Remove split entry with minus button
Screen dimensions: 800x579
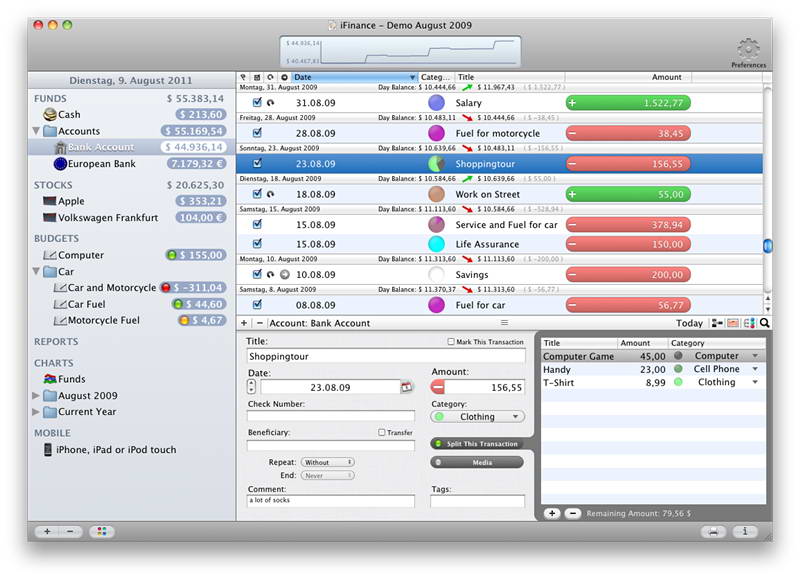(x=572, y=513)
